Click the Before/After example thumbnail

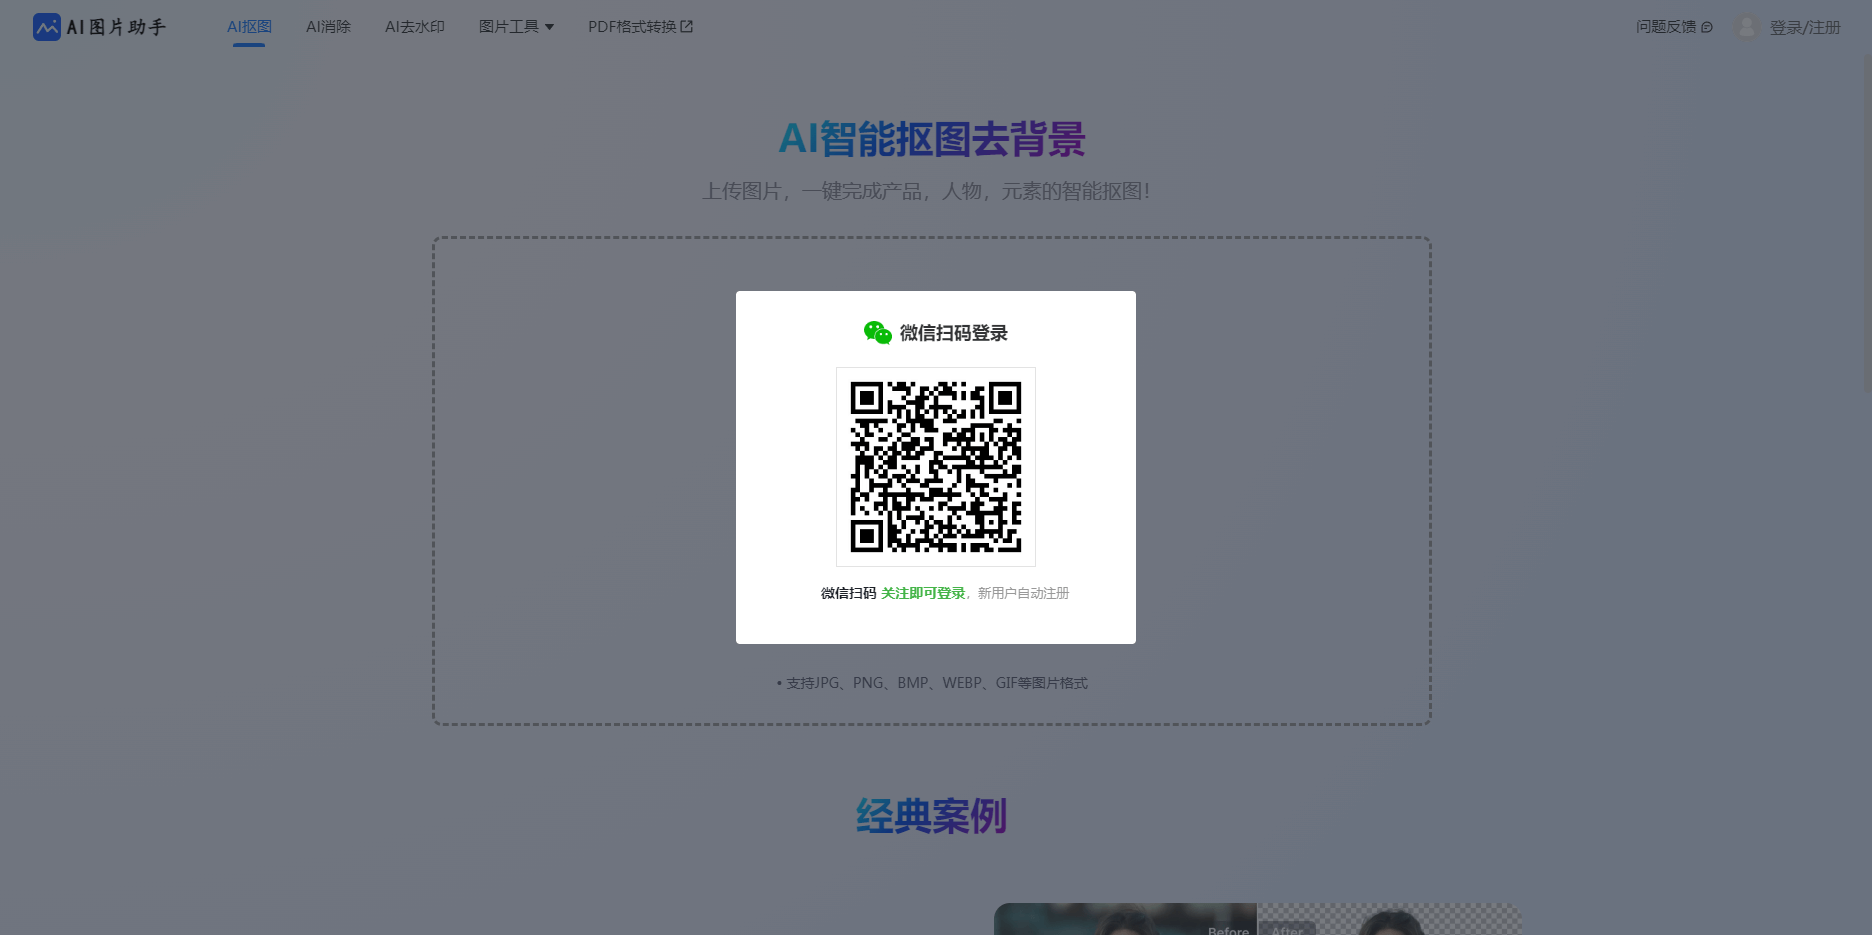pyautogui.click(x=1258, y=919)
